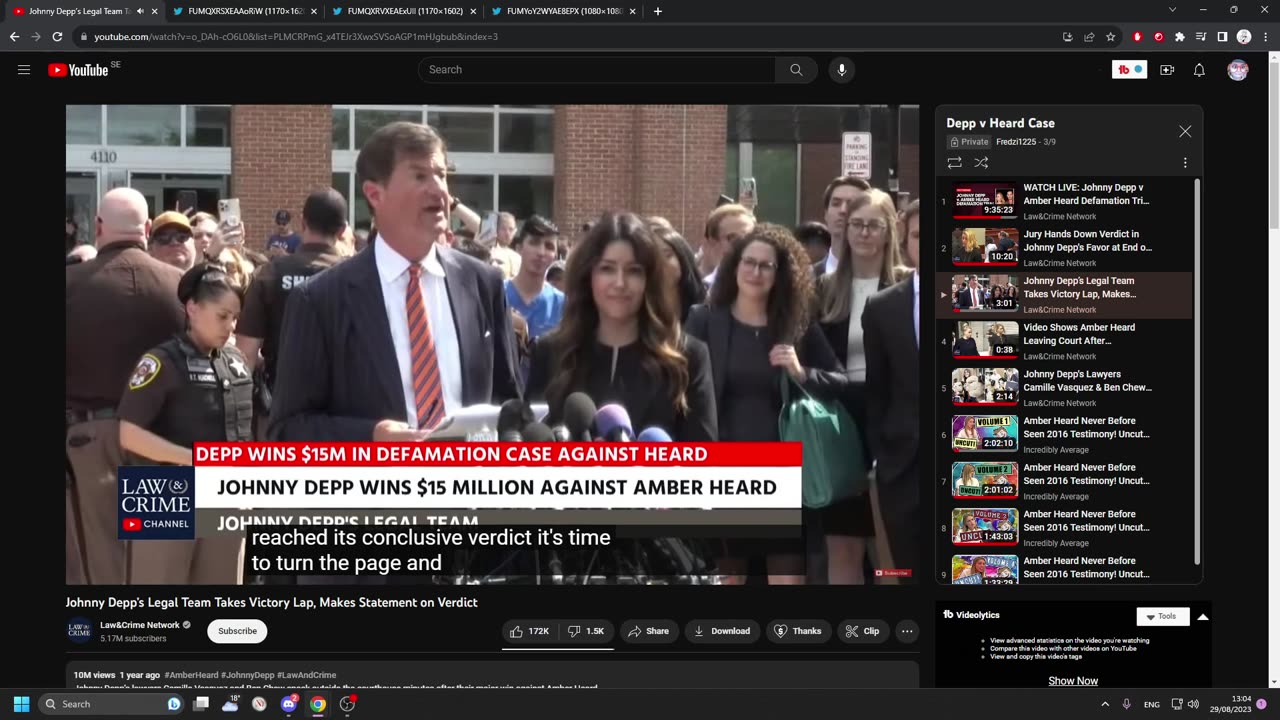Click the search magnifier button on YouTube
This screenshot has width=1280, height=720.
pos(796,70)
